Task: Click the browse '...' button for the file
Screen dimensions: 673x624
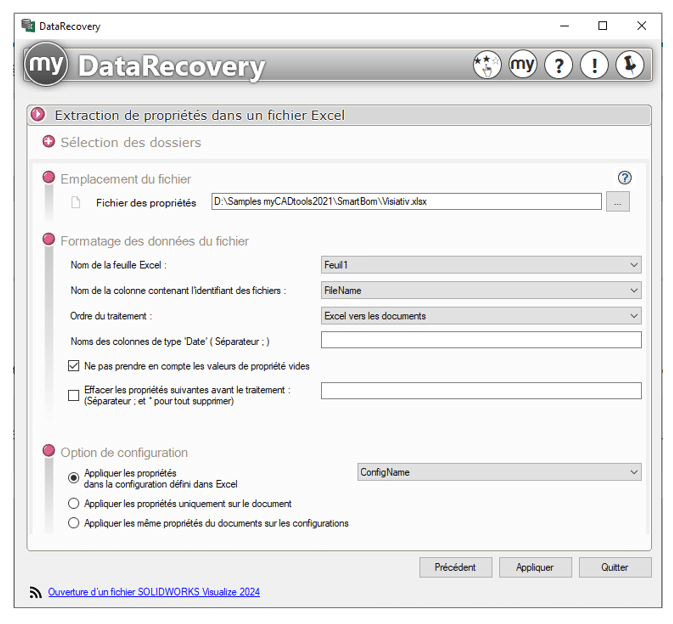Action: tap(618, 202)
